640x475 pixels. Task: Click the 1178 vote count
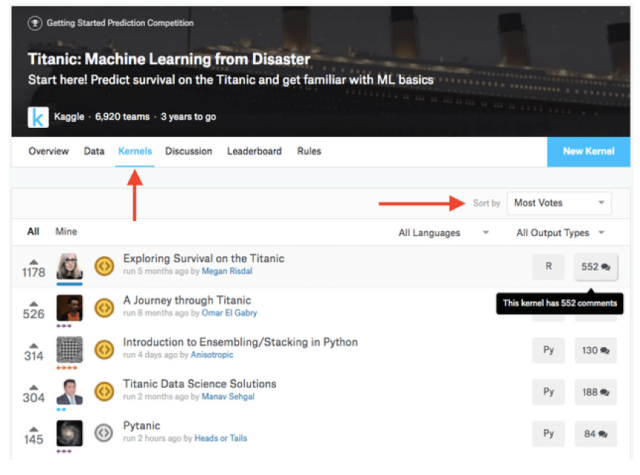tap(34, 272)
